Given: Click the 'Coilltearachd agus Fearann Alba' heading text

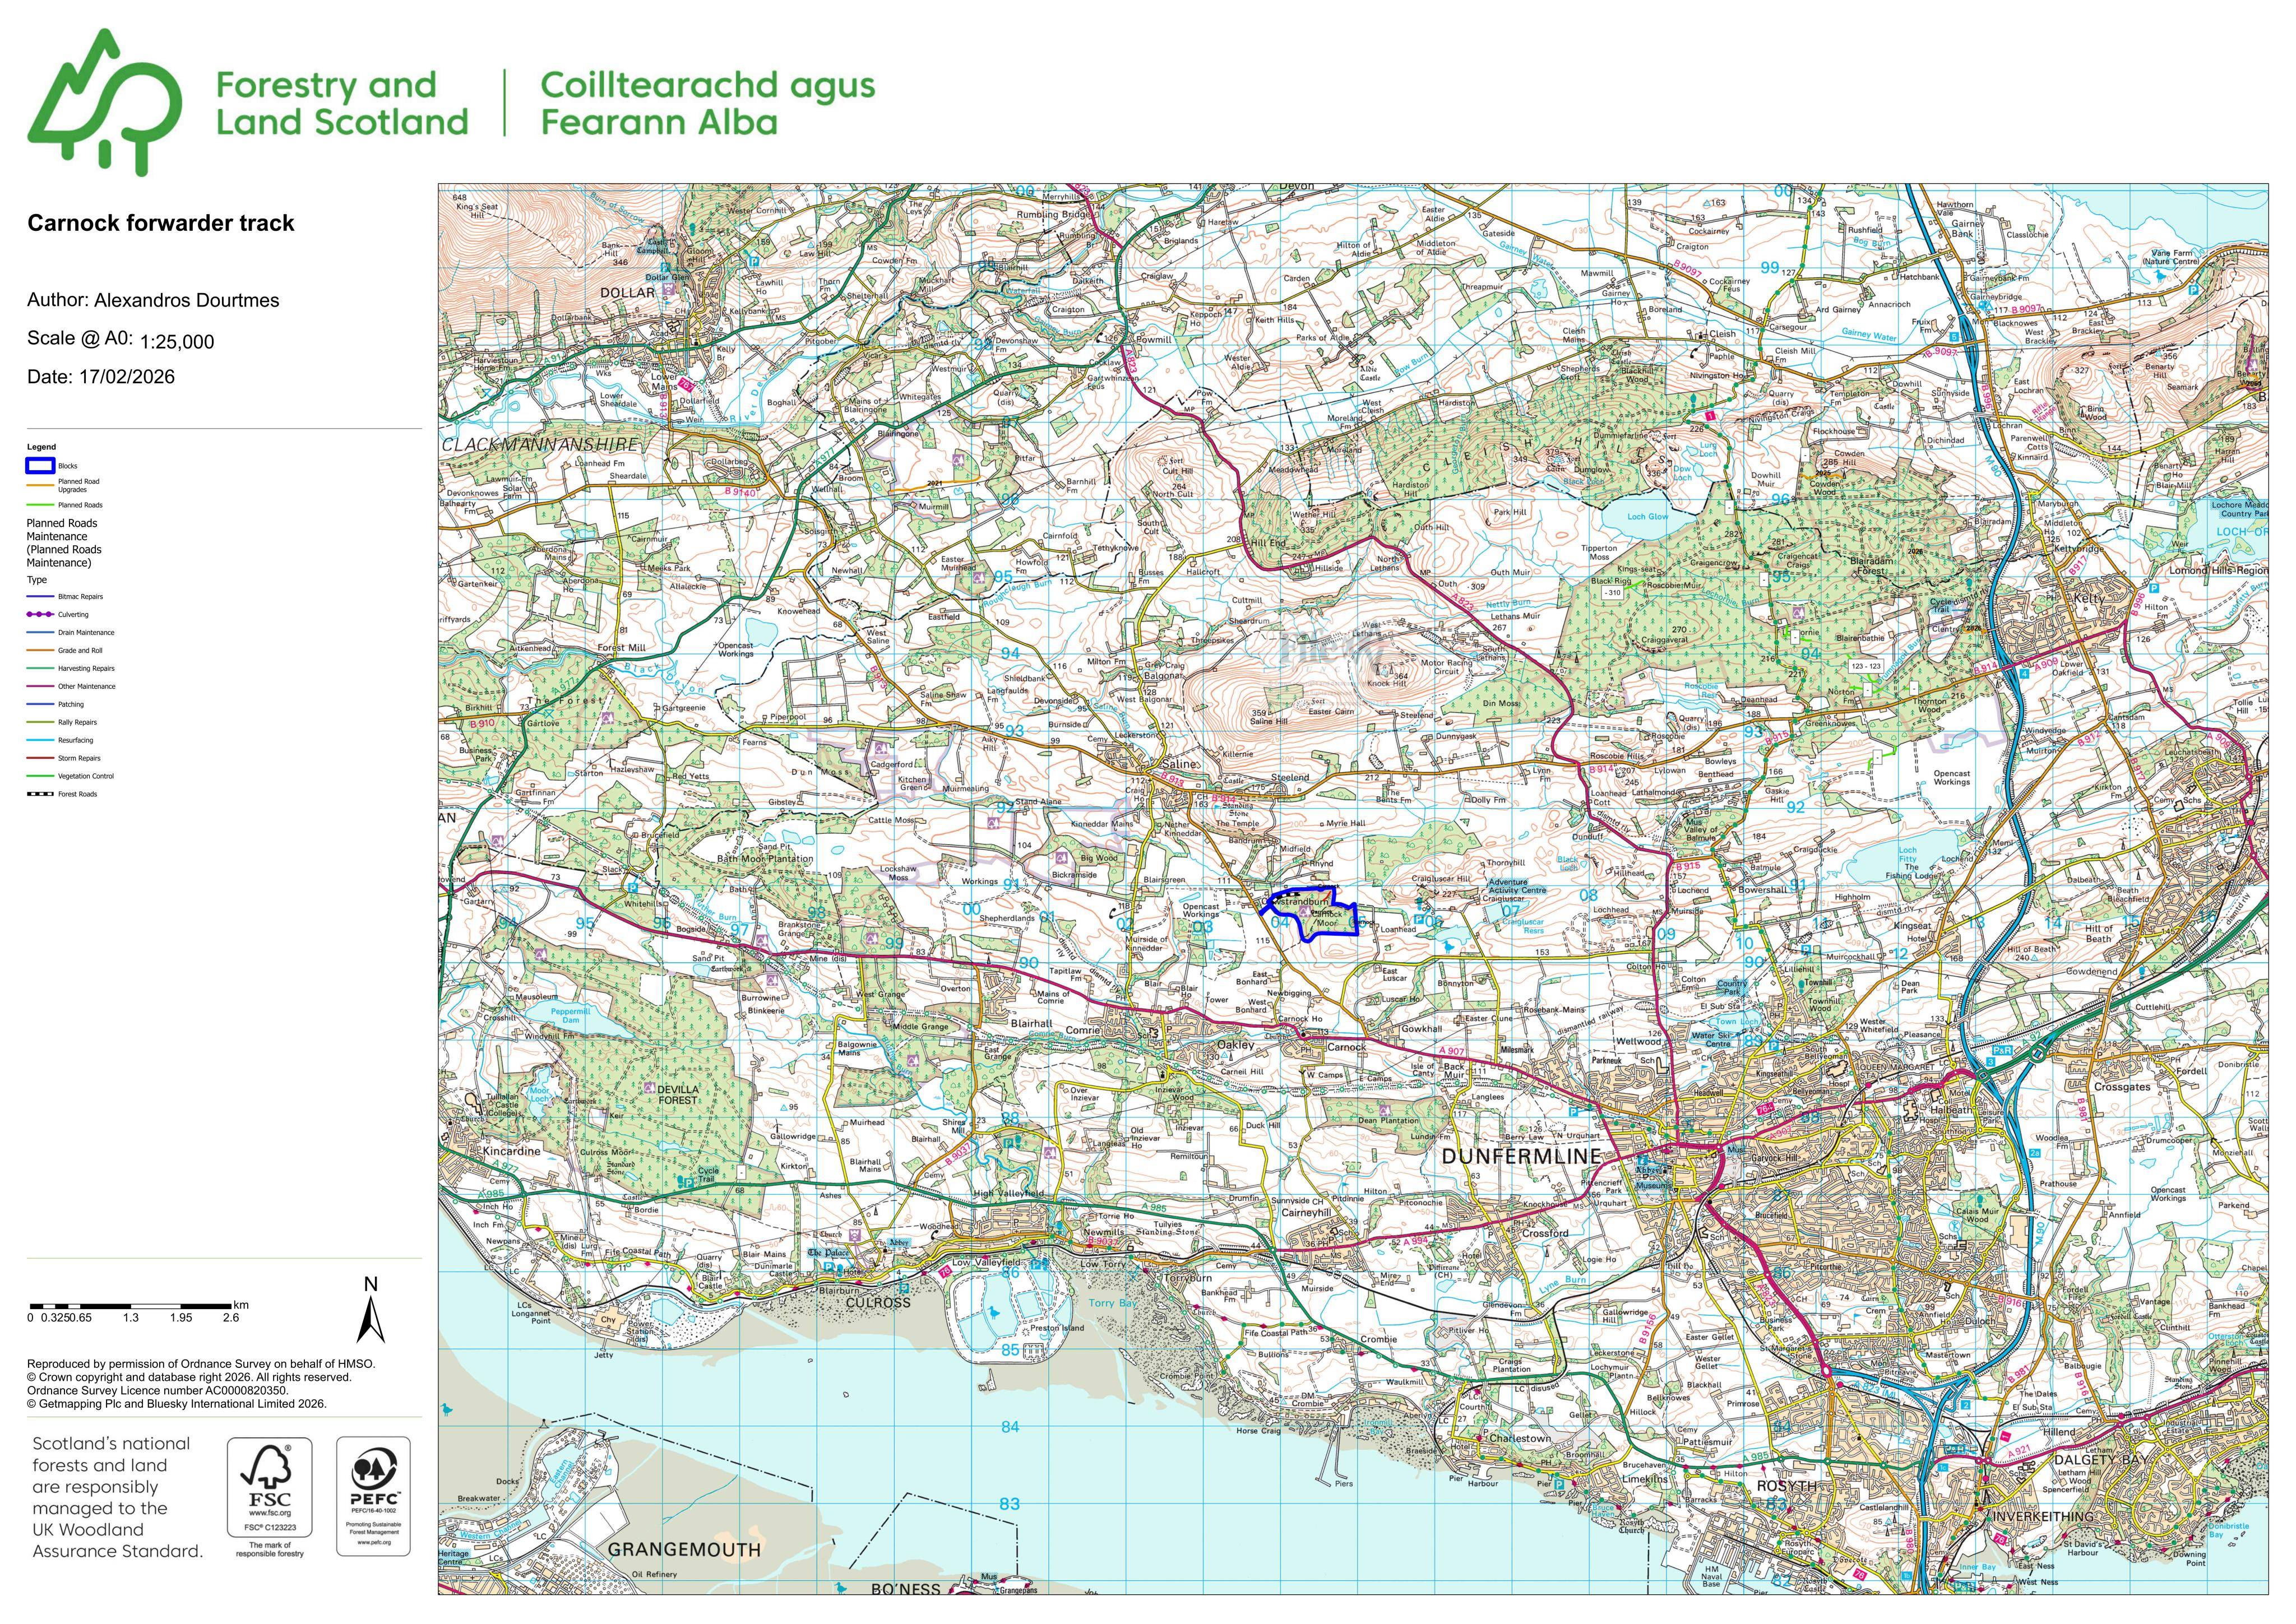Looking at the screenshot, I should tap(708, 103).
